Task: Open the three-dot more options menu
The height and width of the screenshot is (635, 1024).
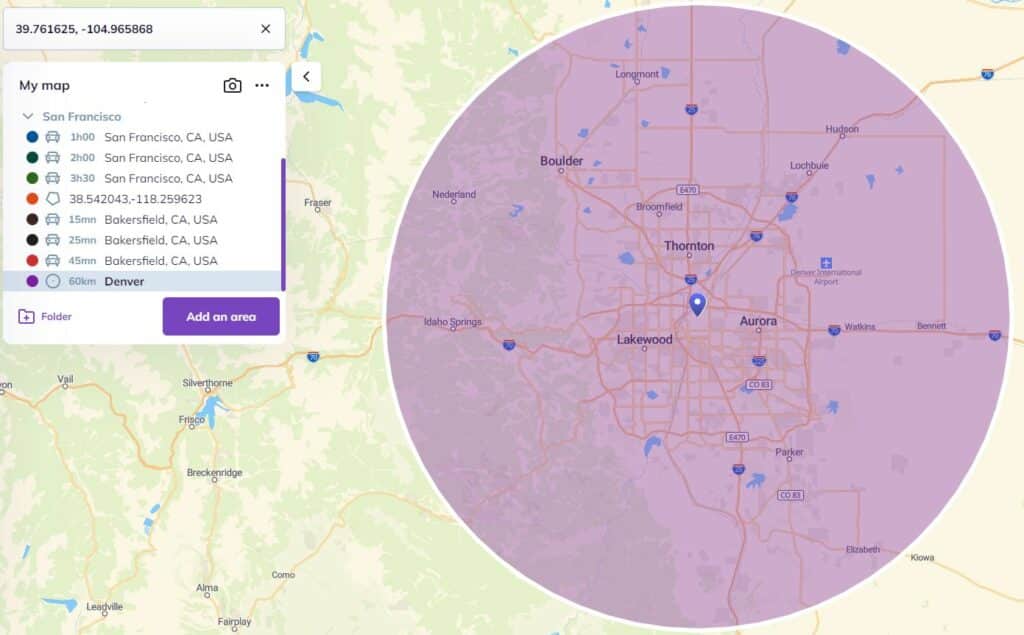Action: 262,86
